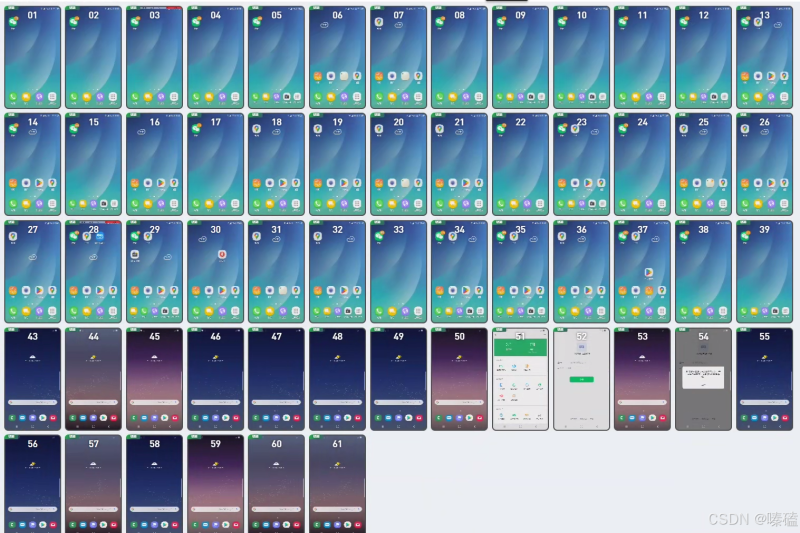The height and width of the screenshot is (533, 800).
Task: Tap the cloud widget on phone 16
Action: [141, 132]
